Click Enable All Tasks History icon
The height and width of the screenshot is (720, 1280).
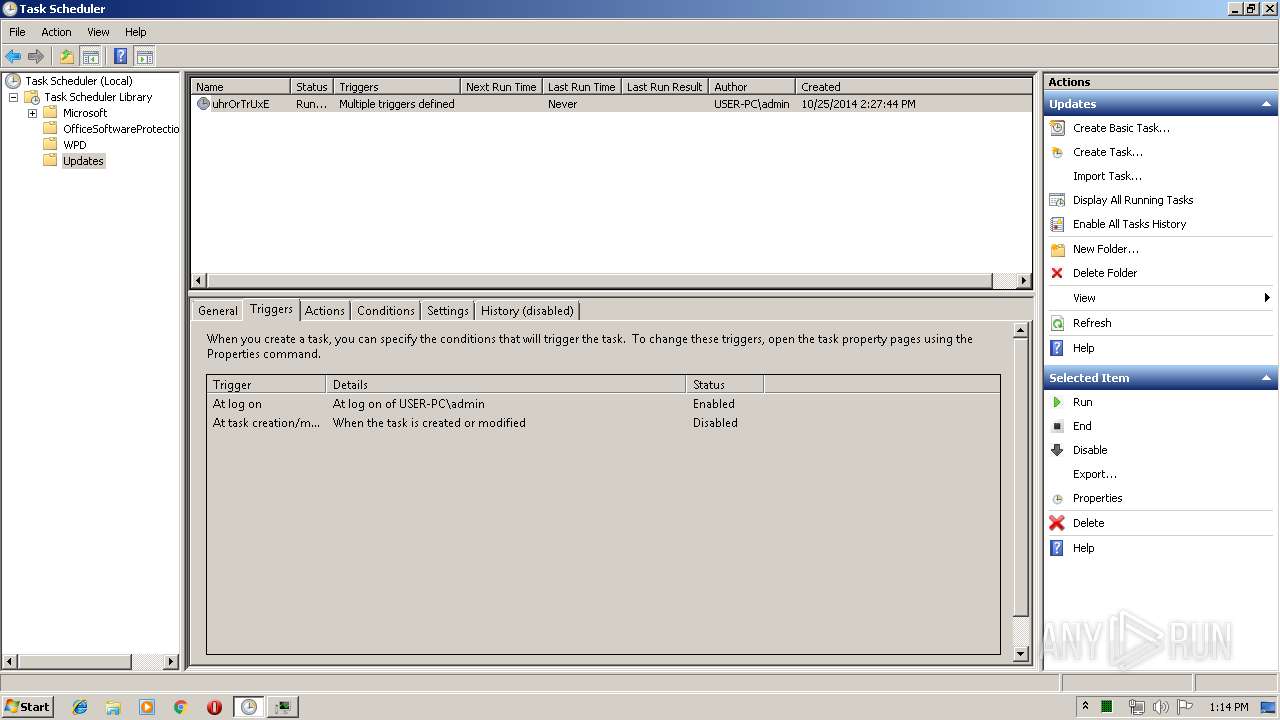pos(1057,224)
